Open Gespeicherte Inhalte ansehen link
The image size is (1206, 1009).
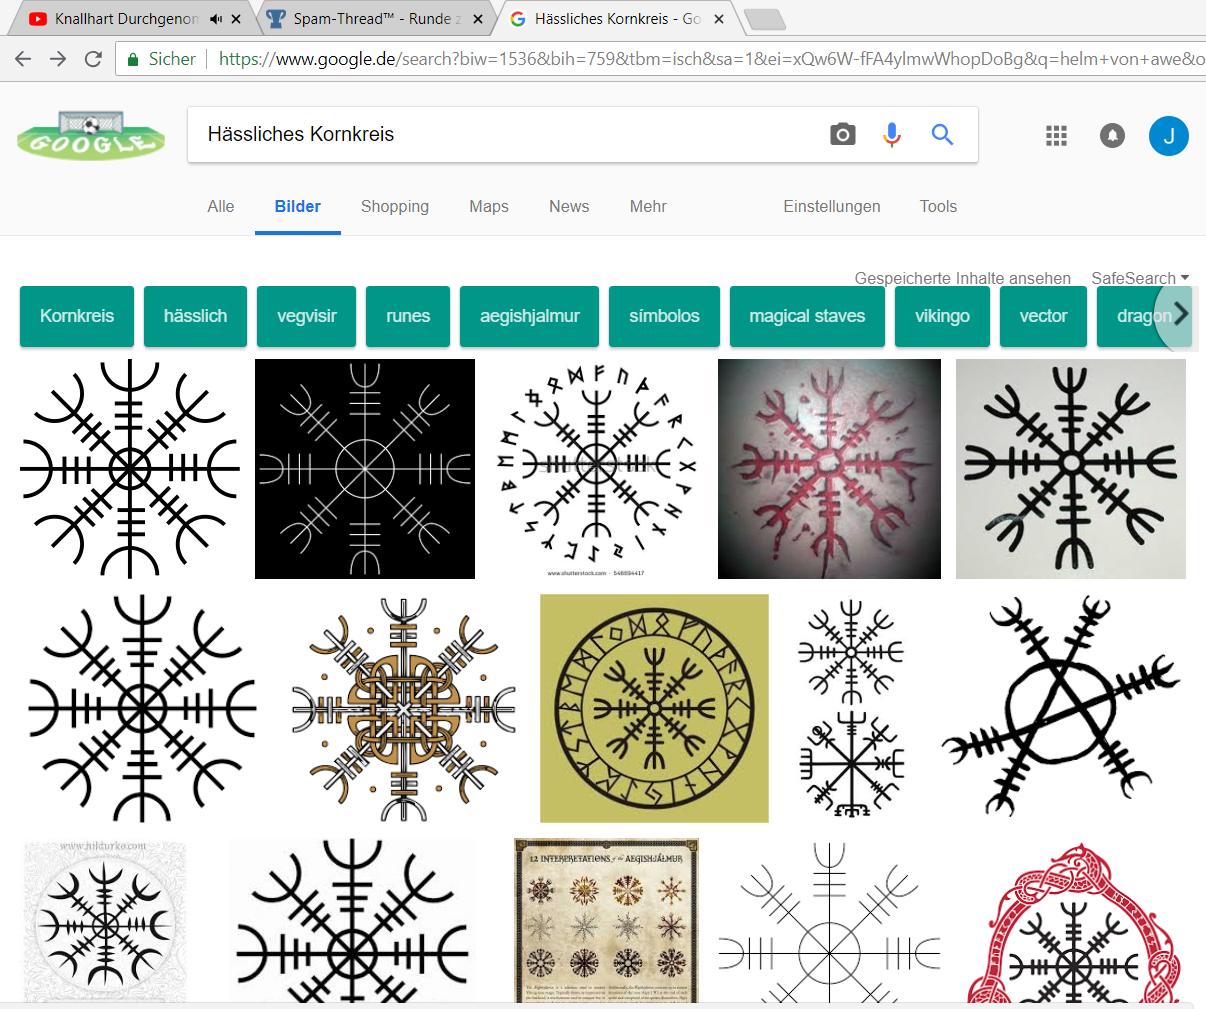[962, 278]
